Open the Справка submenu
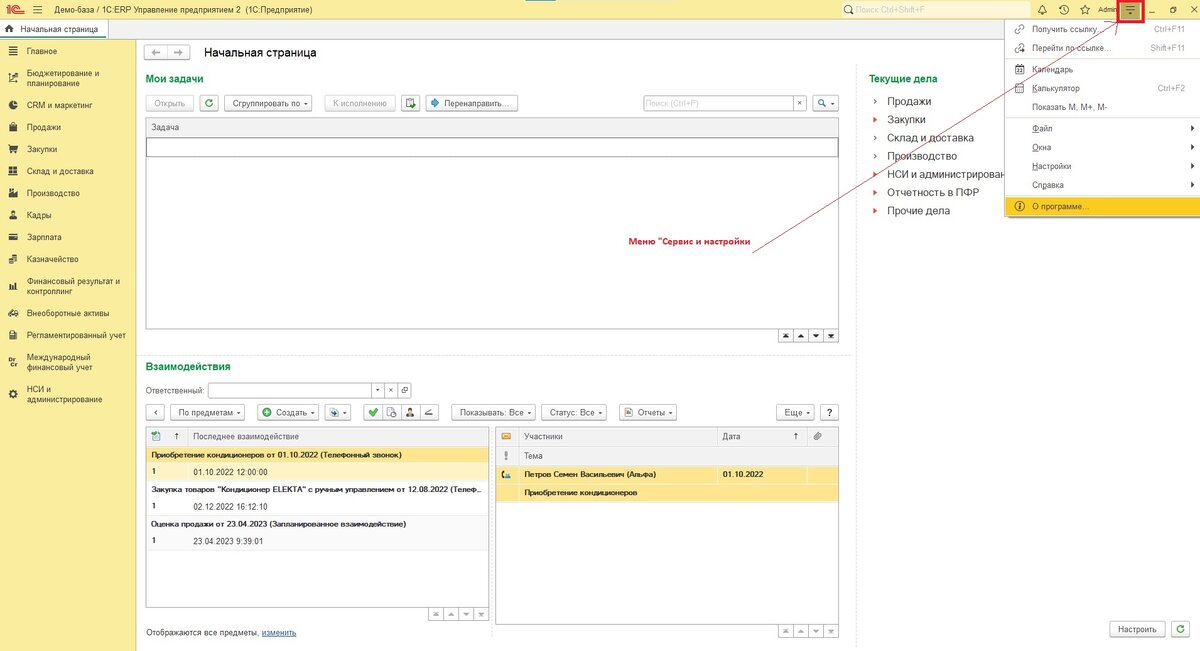The width and height of the screenshot is (1200, 651). tap(1102, 185)
